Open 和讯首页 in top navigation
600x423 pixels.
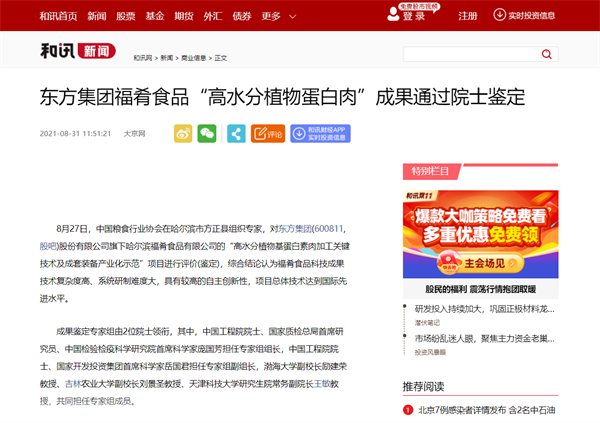coord(59,16)
